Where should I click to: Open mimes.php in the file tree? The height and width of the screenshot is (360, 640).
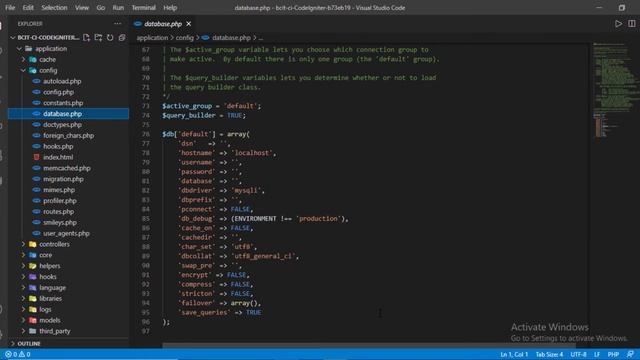point(69,190)
